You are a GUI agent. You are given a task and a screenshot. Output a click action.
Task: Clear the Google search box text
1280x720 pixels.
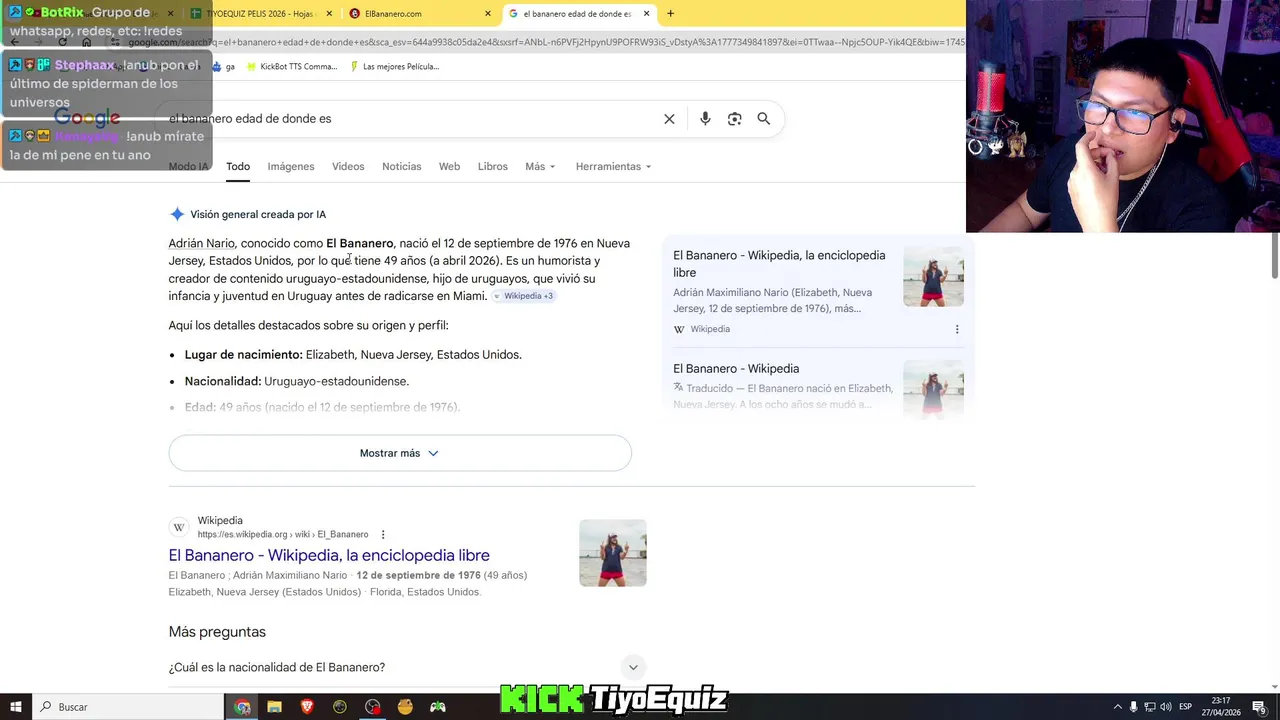pyautogui.click(x=669, y=119)
